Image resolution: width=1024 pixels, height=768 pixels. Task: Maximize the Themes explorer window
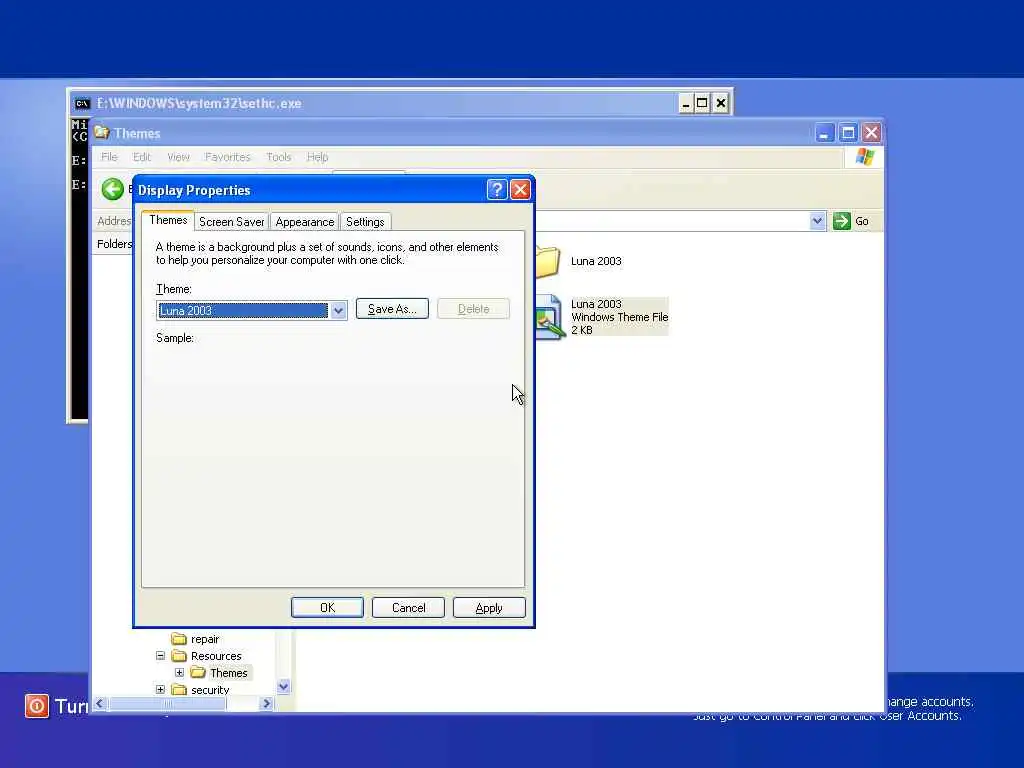tap(848, 133)
